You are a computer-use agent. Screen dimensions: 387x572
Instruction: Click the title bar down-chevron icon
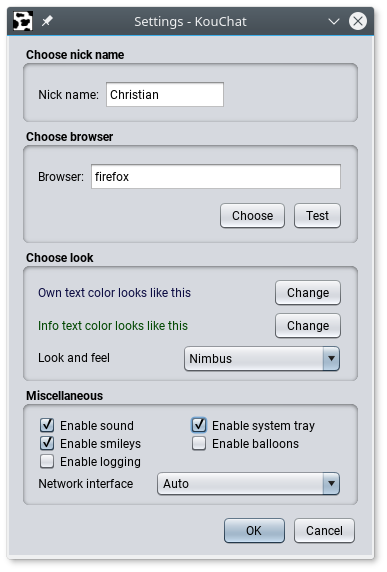coord(333,22)
